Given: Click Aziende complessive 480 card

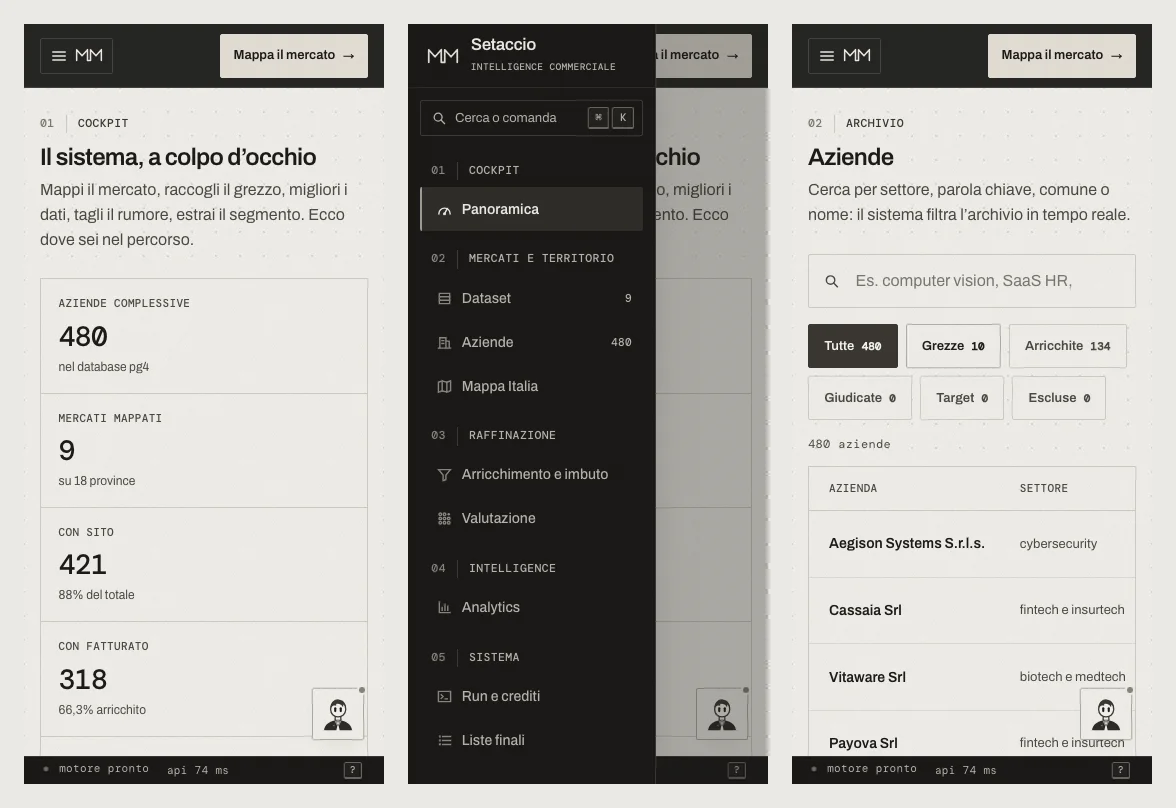Looking at the screenshot, I should pyautogui.click(x=204, y=336).
